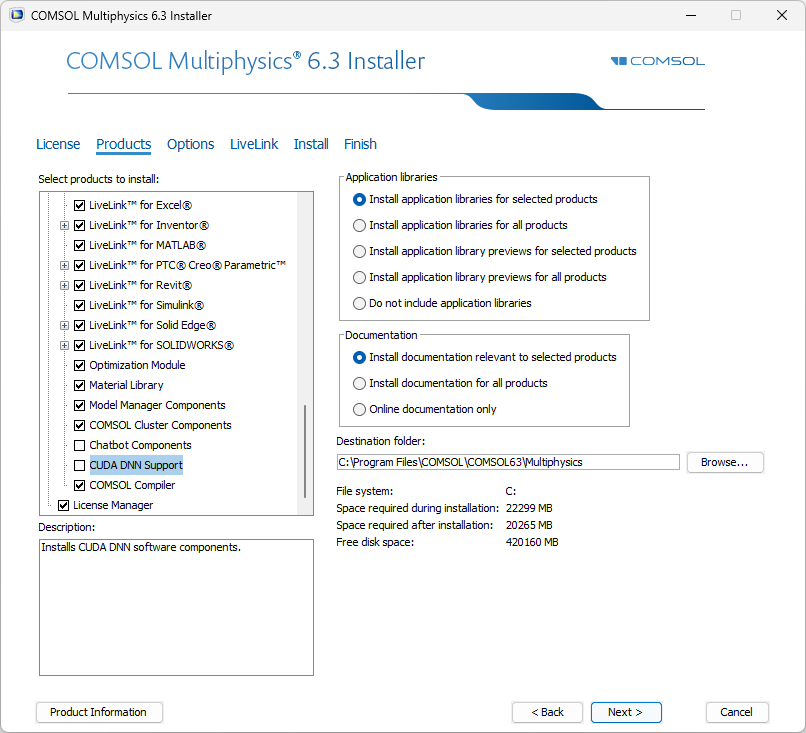Toggle LiveLink for SOLIDWORKS checkbox
This screenshot has width=806, height=733.
[x=79, y=346]
